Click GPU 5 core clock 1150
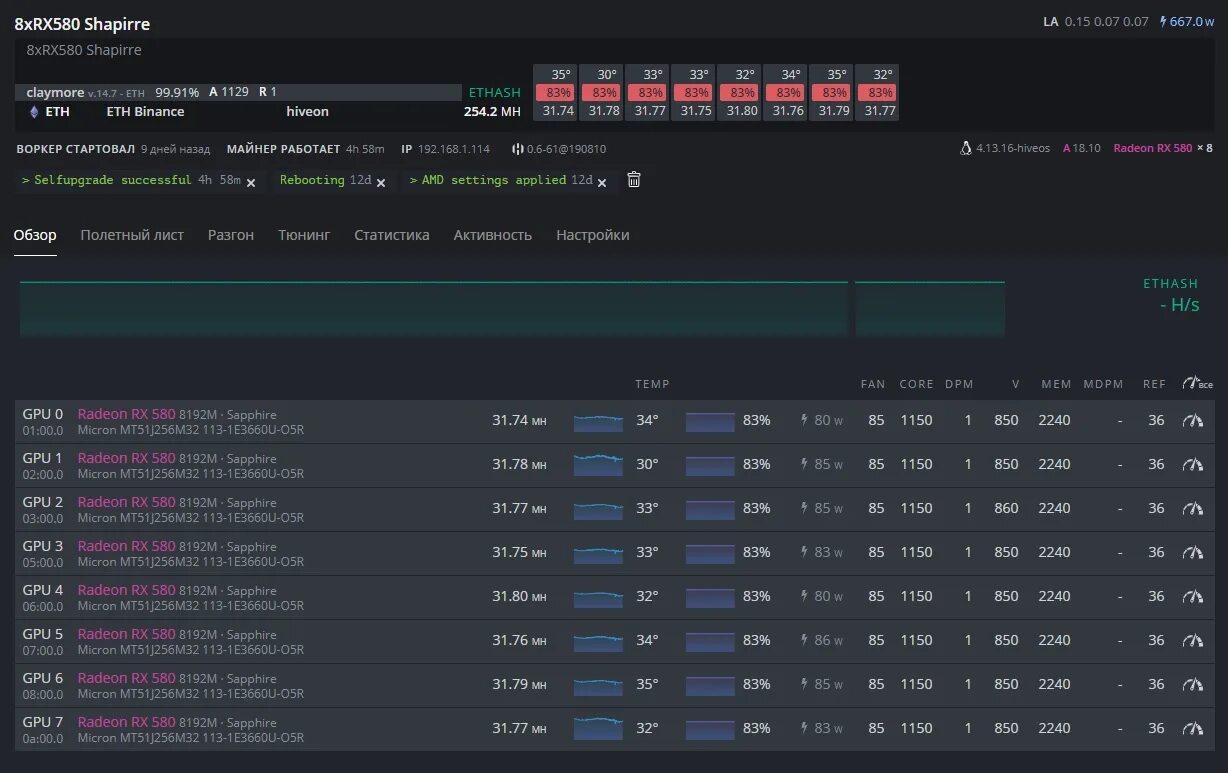The height and width of the screenshot is (773, 1228). click(916, 640)
